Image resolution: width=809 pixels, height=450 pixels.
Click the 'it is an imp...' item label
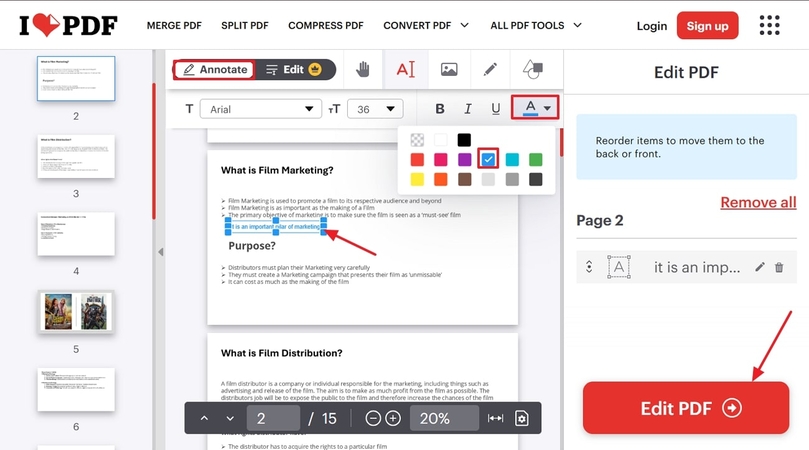click(x=697, y=267)
